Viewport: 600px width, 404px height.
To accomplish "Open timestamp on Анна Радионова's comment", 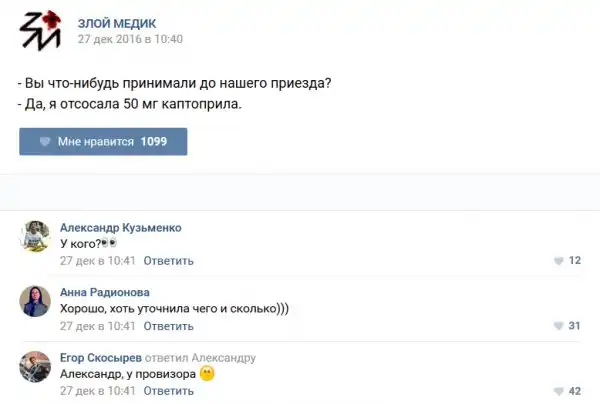I will pyautogui.click(x=97, y=326).
